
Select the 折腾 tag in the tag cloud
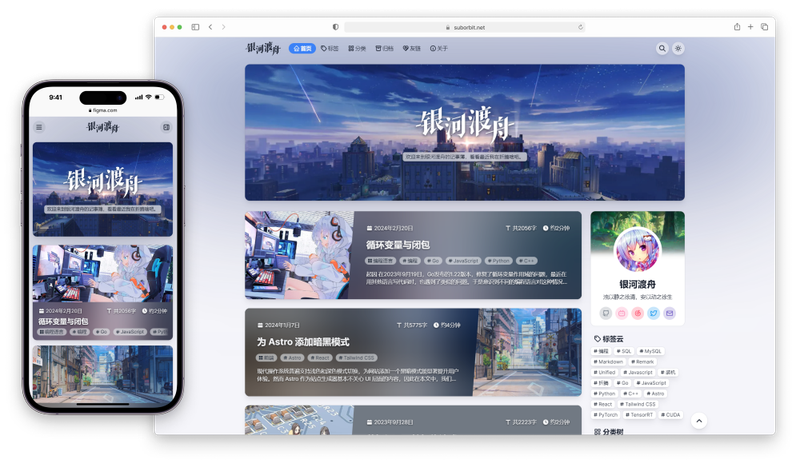point(601,383)
